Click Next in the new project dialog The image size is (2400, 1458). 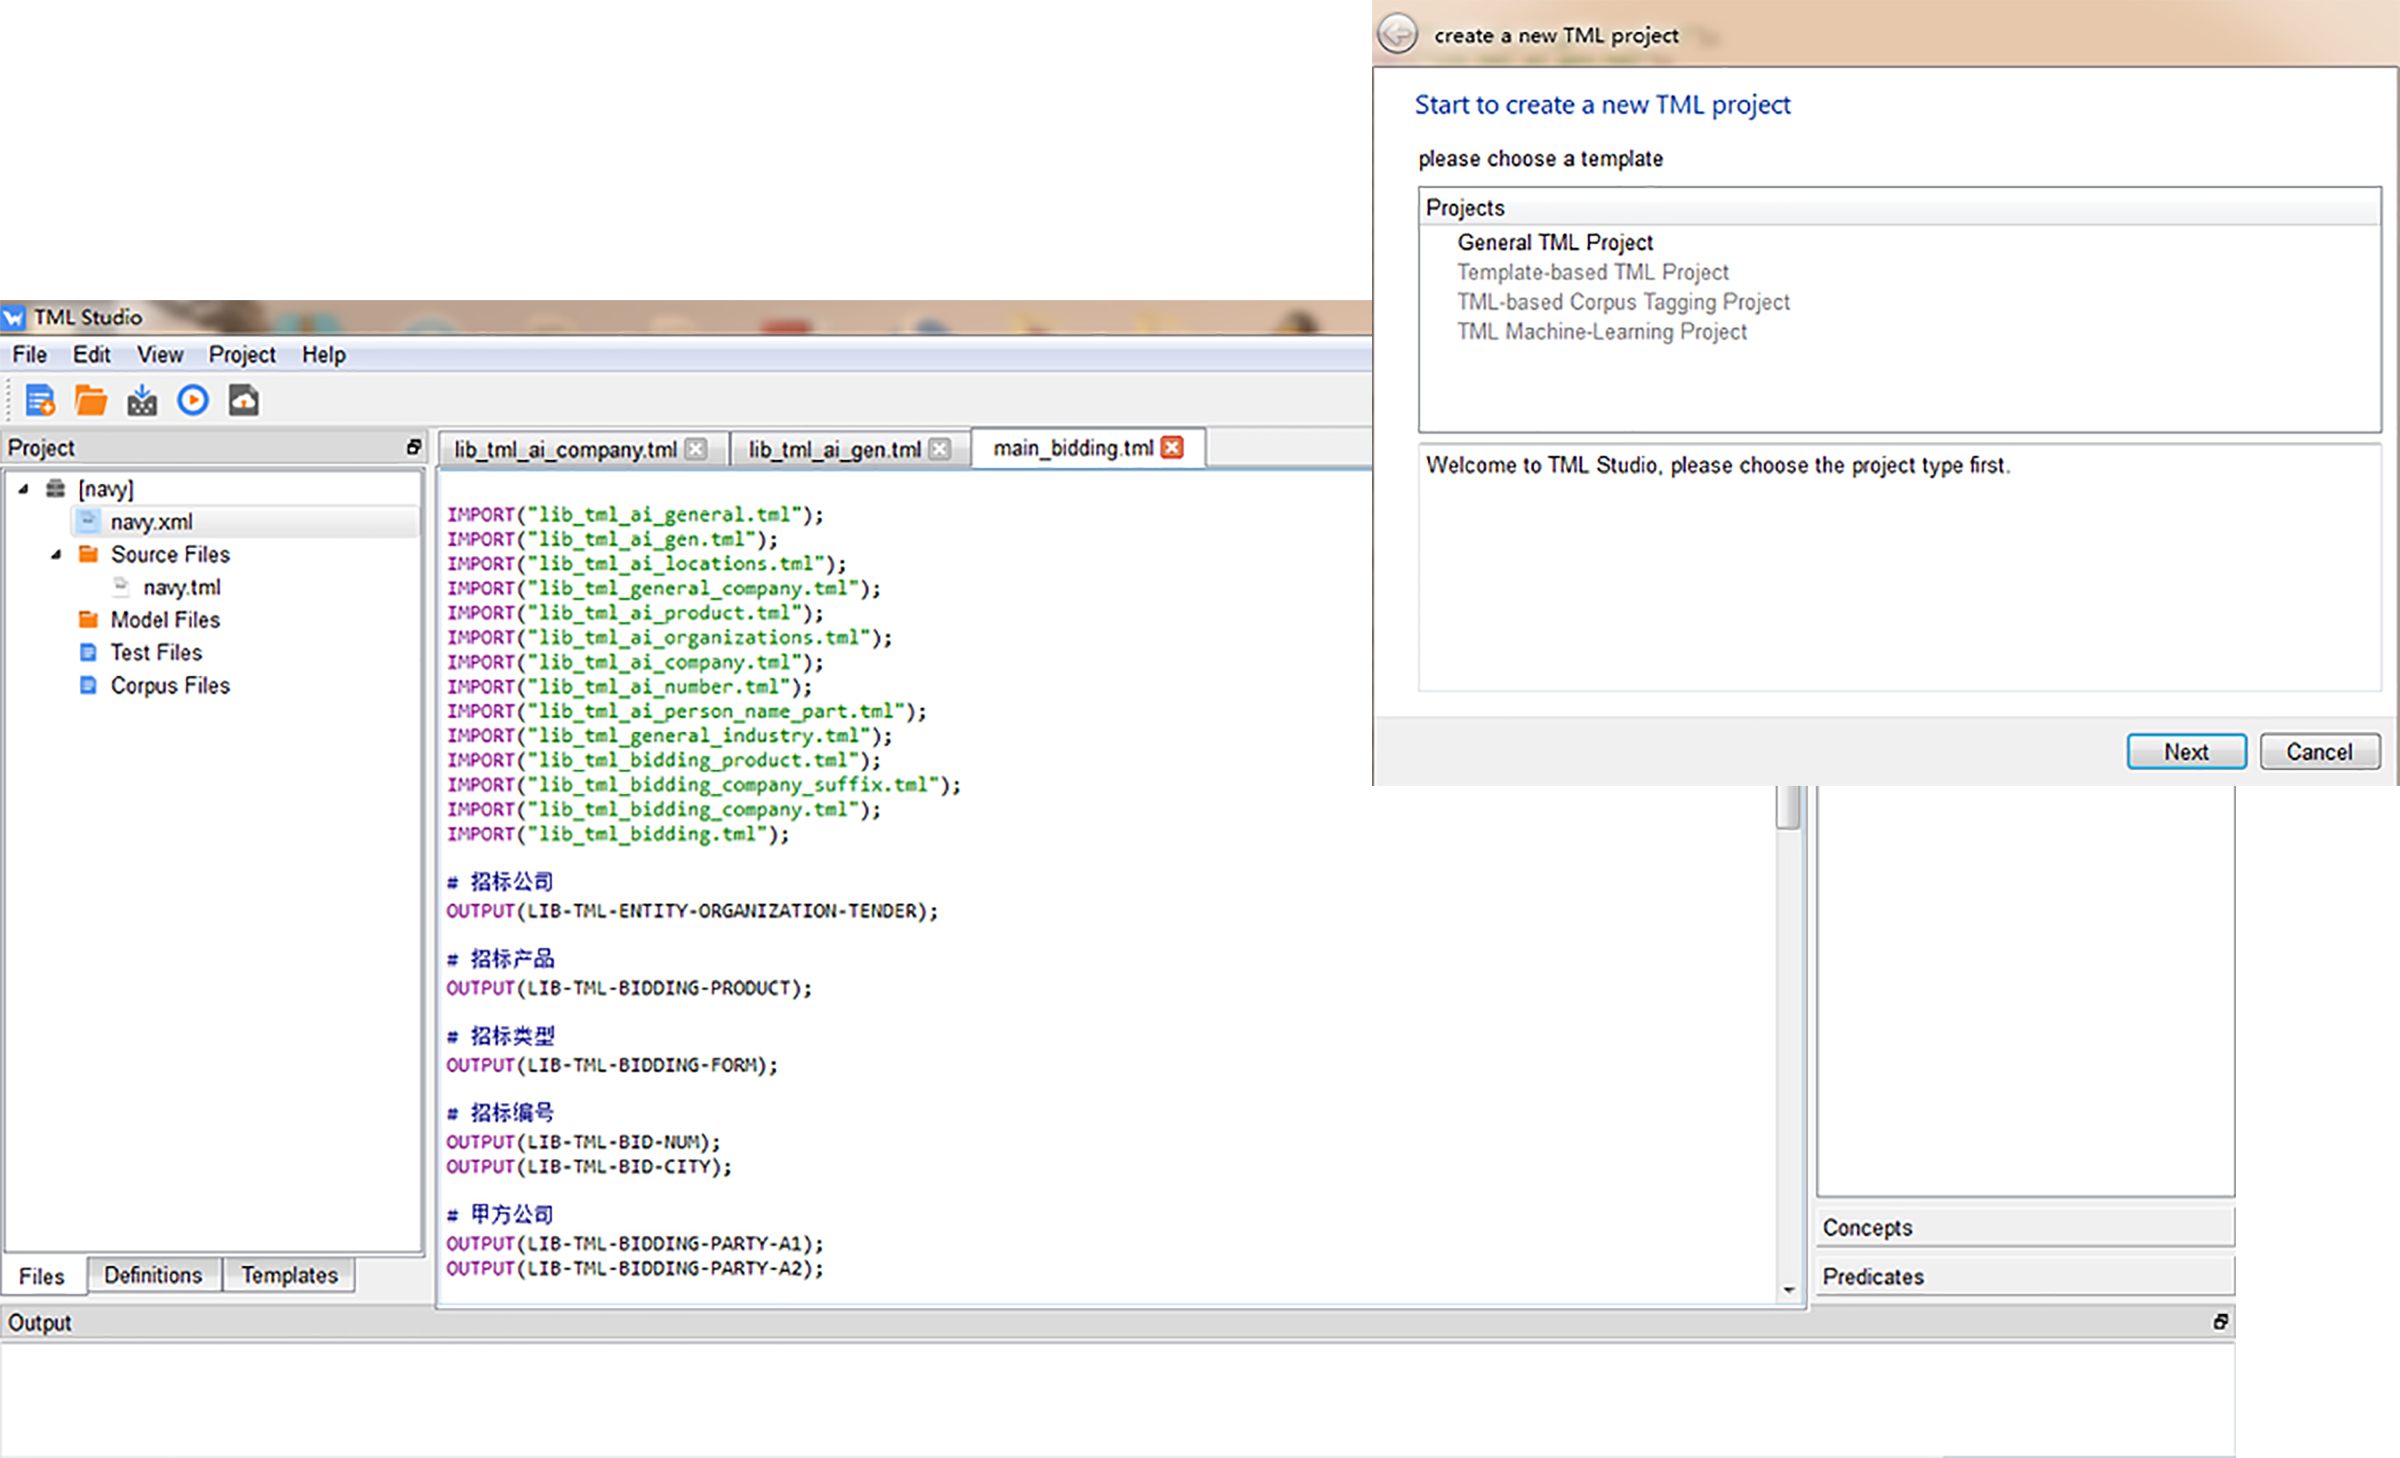[2186, 752]
